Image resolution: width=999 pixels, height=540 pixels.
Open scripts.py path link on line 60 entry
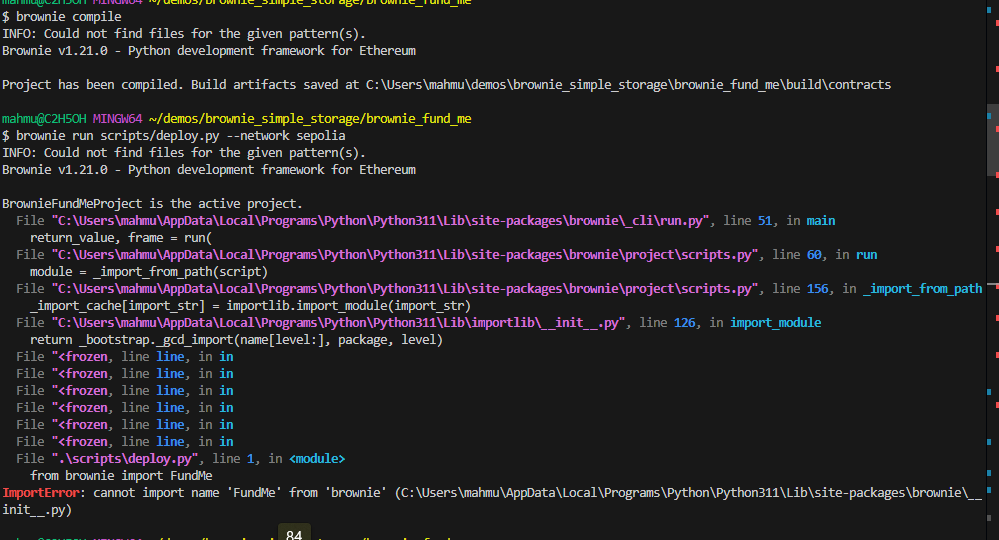[405, 255]
